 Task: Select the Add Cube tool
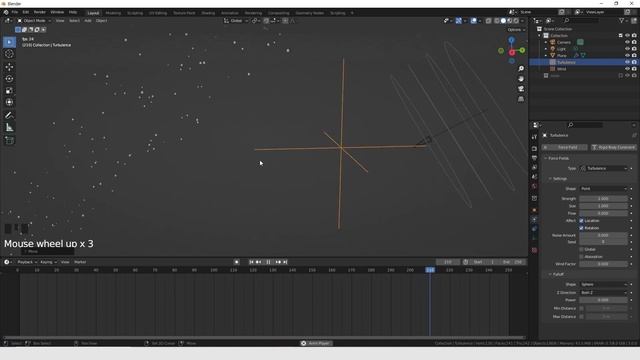coord(9,141)
